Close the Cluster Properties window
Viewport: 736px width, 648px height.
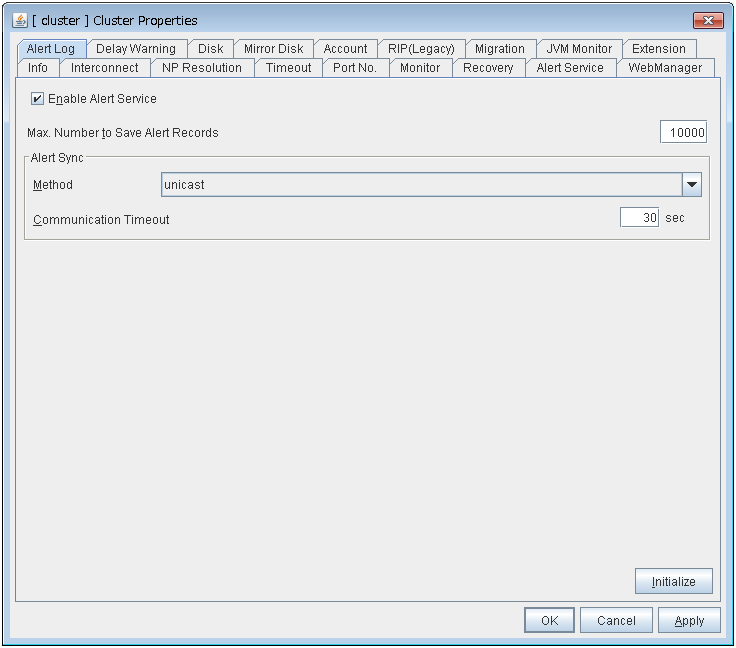pos(708,20)
